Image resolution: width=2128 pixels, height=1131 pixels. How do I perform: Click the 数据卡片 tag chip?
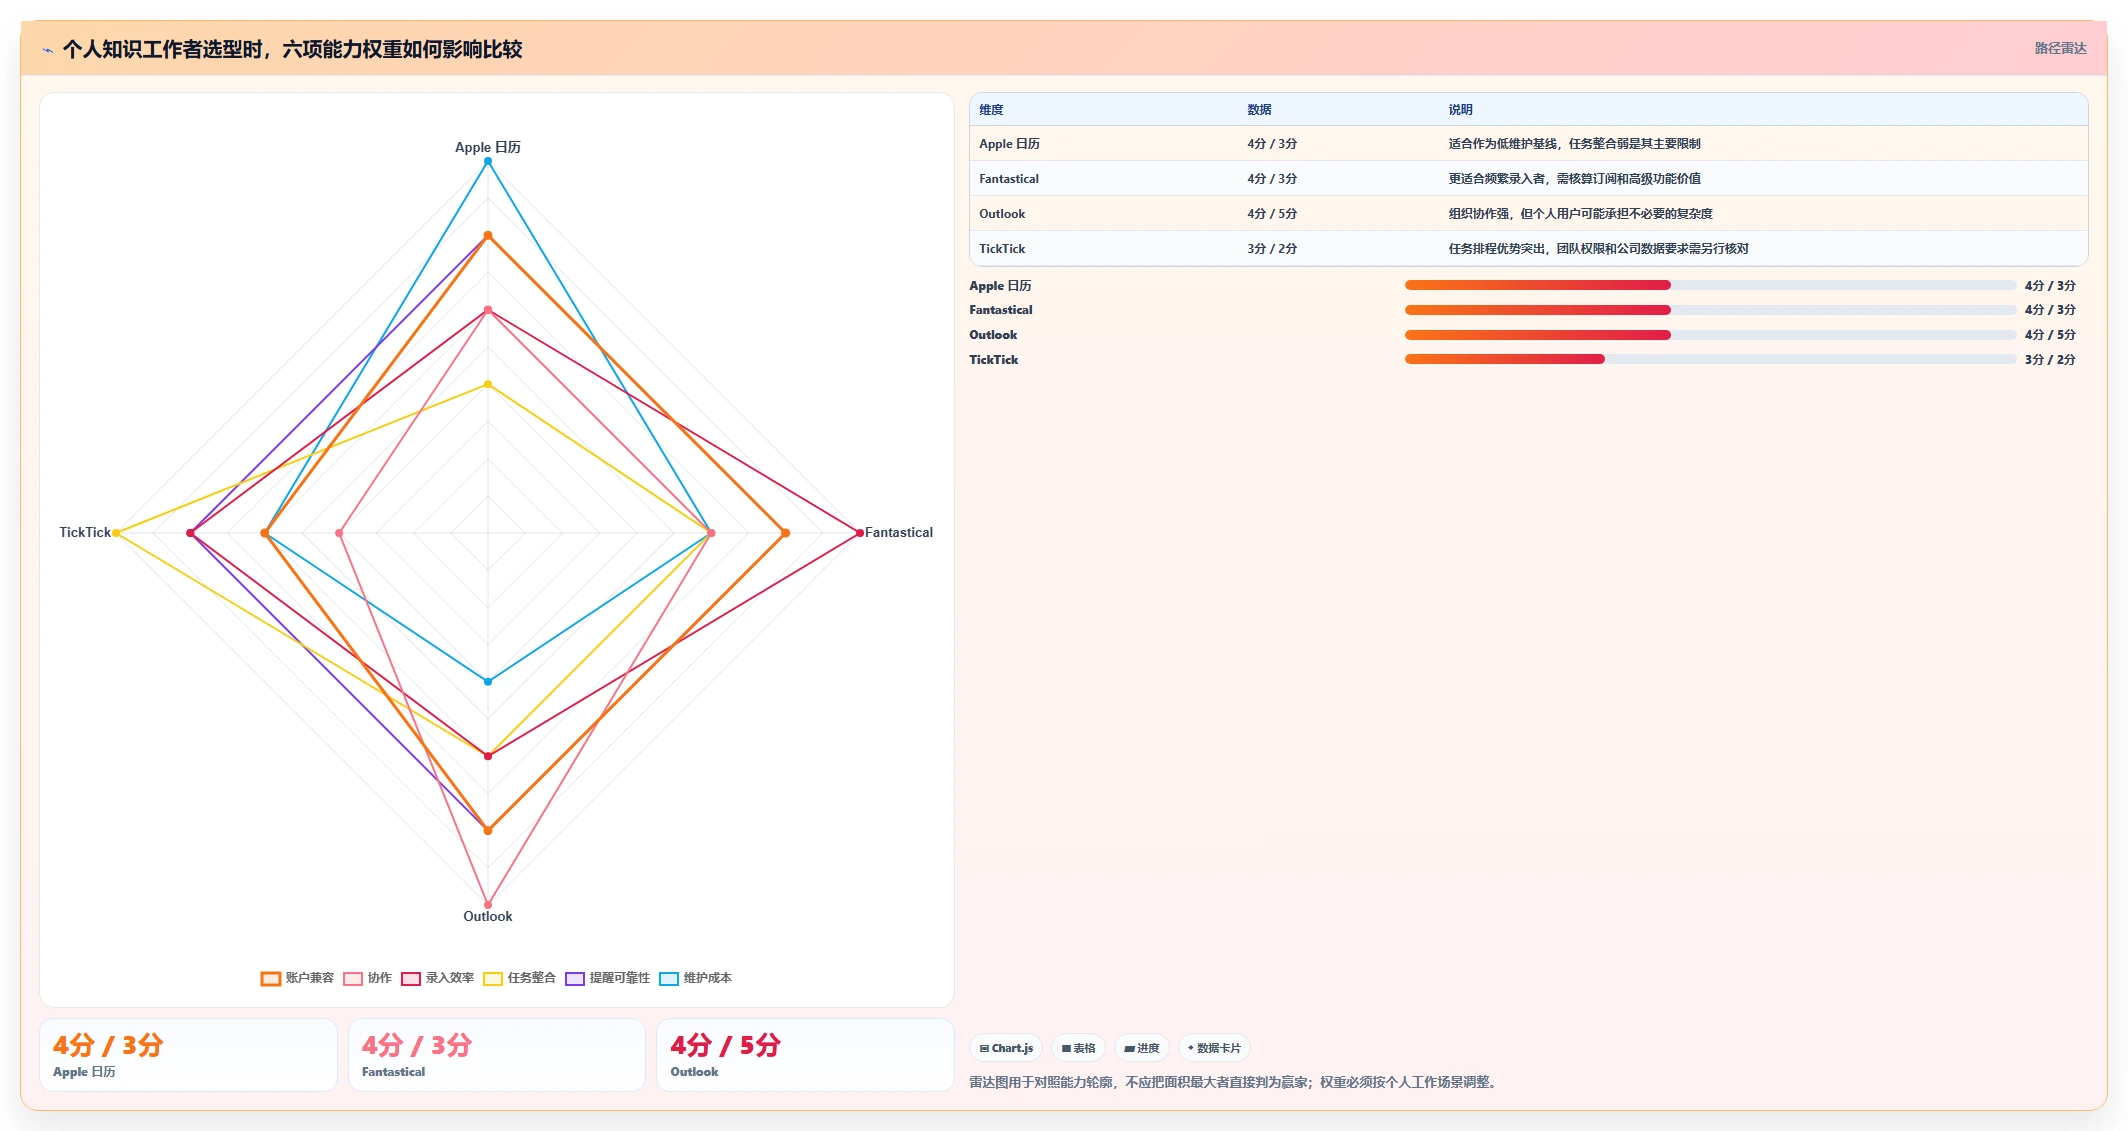[1214, 1048]
